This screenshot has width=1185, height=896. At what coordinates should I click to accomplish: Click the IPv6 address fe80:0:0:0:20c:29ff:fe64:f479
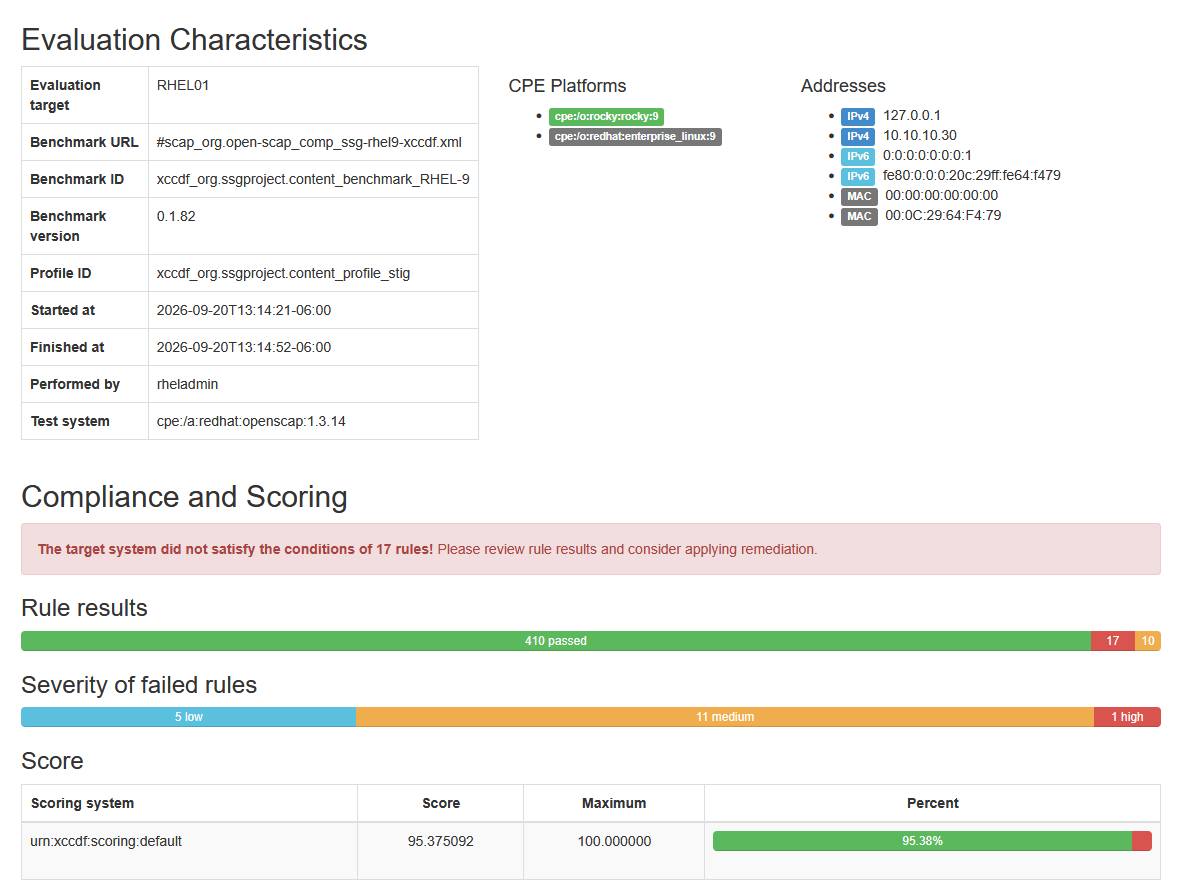click(x=972, y=175)
